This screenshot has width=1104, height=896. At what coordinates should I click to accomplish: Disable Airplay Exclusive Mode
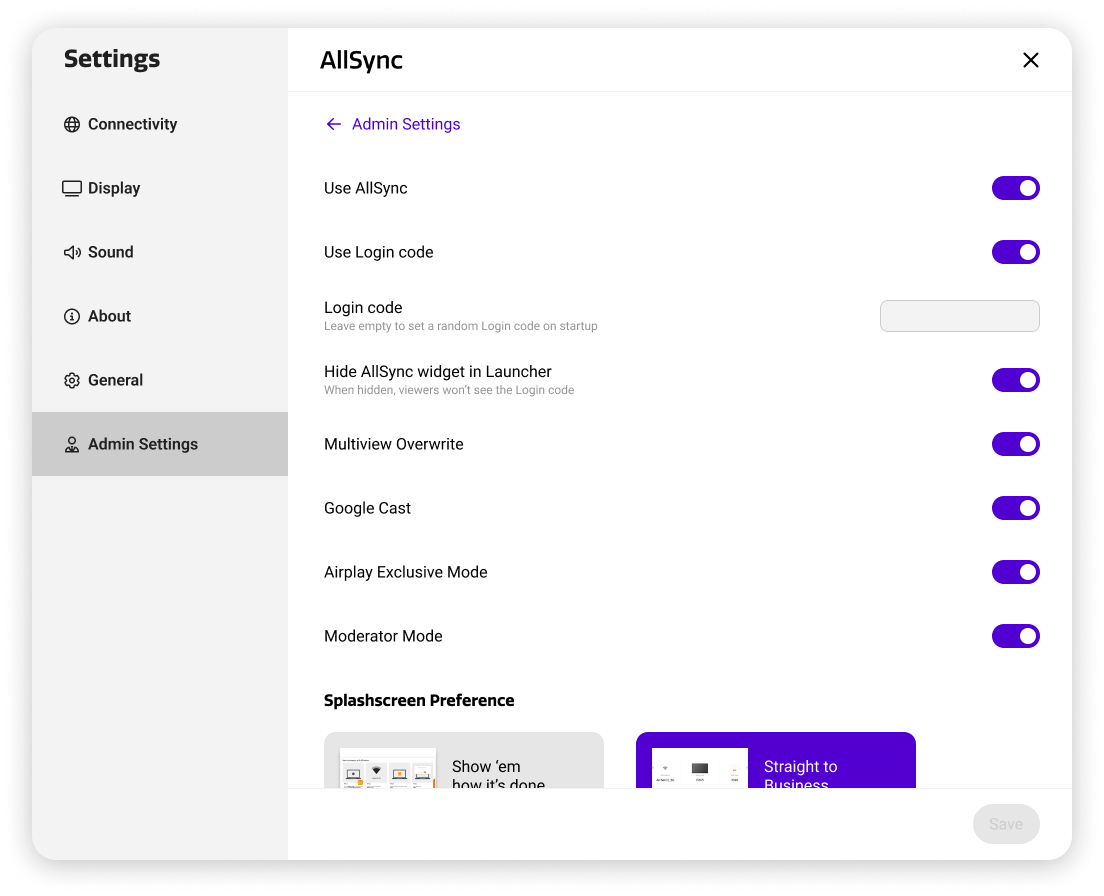click(1016, 572)
